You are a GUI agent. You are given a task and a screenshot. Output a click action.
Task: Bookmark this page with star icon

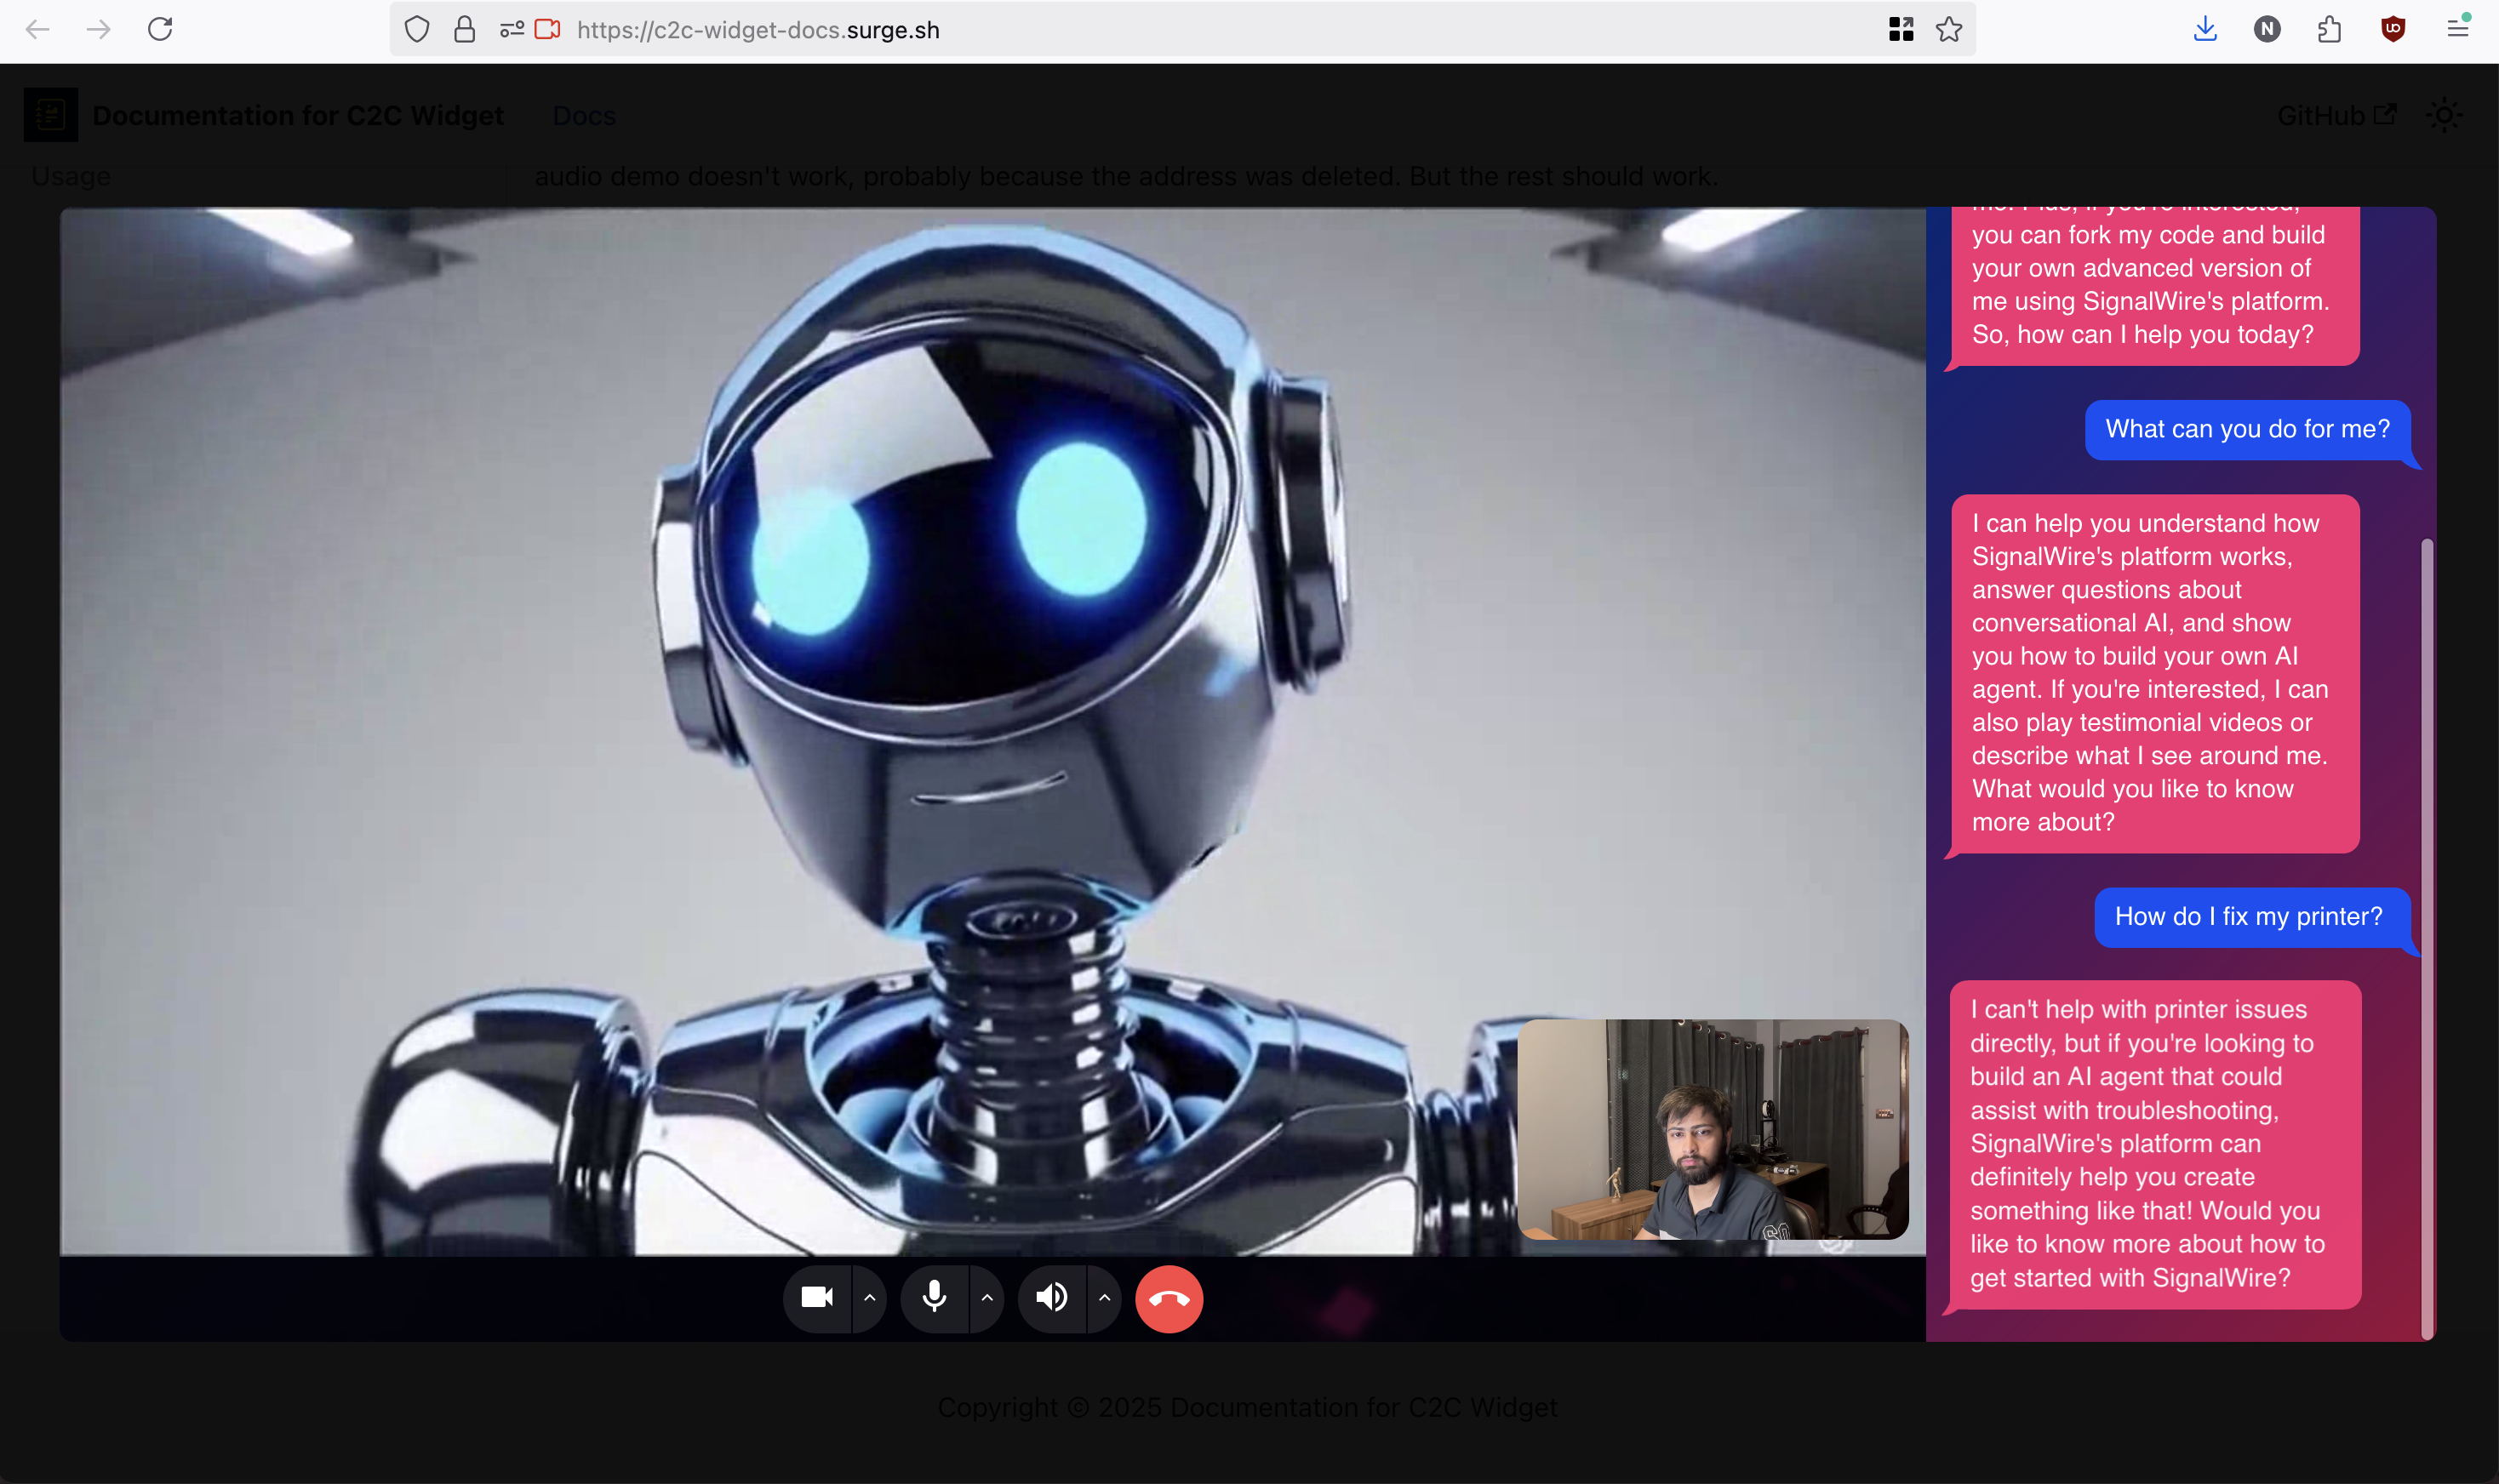1948,30
